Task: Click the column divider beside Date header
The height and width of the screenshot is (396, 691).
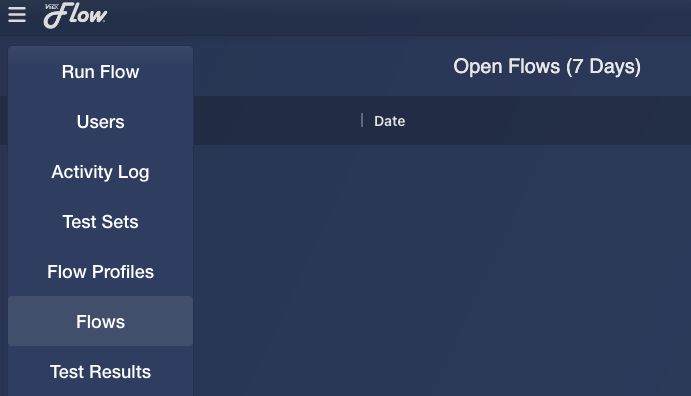Action: tap(362, 120)
